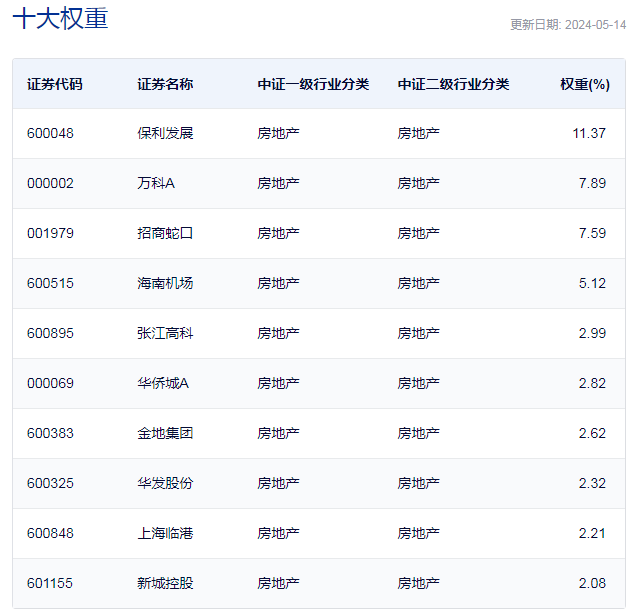Select security code 600848
This screenshot has height=614, width=631.
[50, 534]
